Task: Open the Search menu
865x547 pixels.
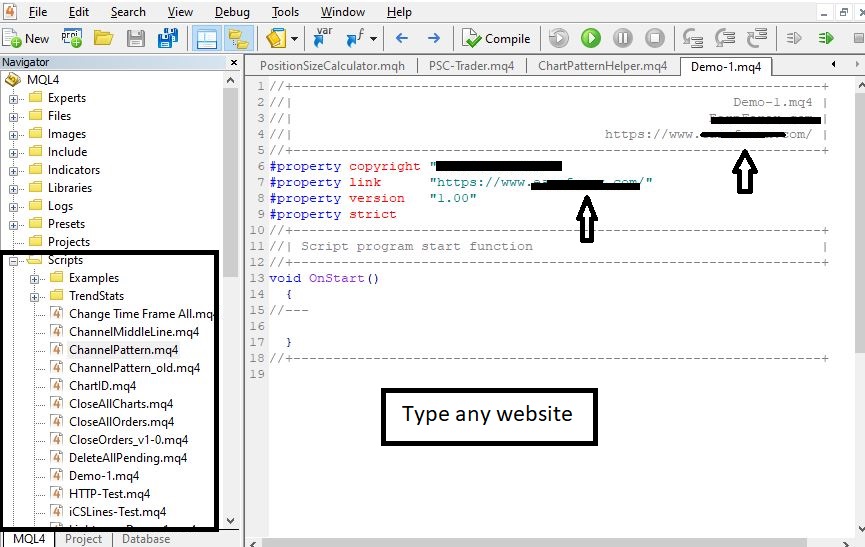Action: pos(128,12)
